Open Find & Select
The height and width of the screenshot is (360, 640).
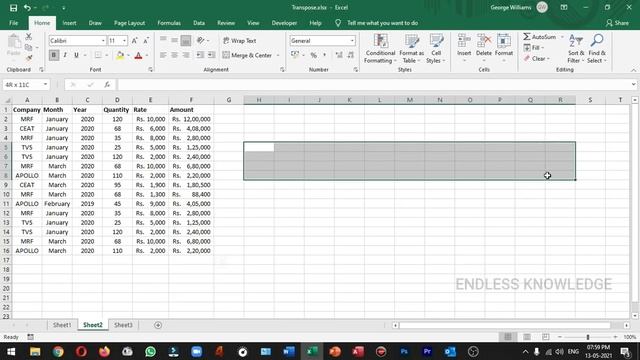597,49
